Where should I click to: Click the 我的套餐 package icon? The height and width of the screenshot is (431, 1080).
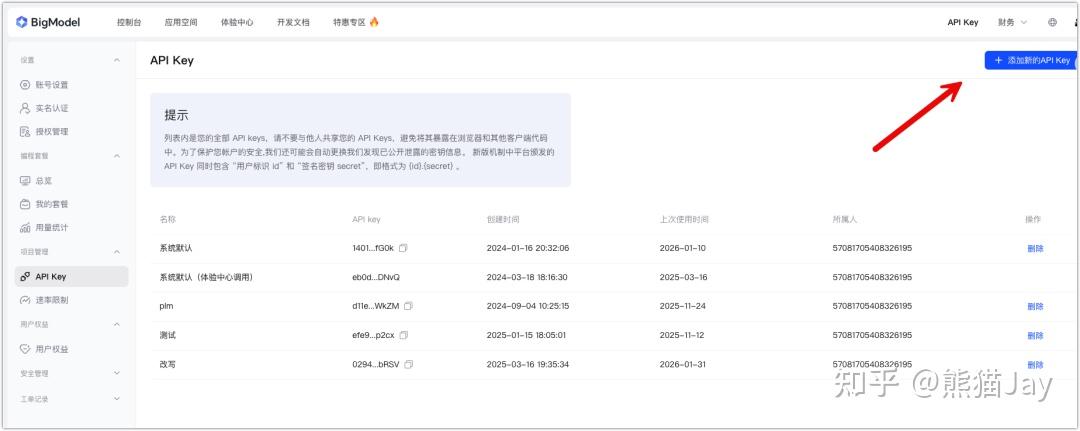pos(25,204)
